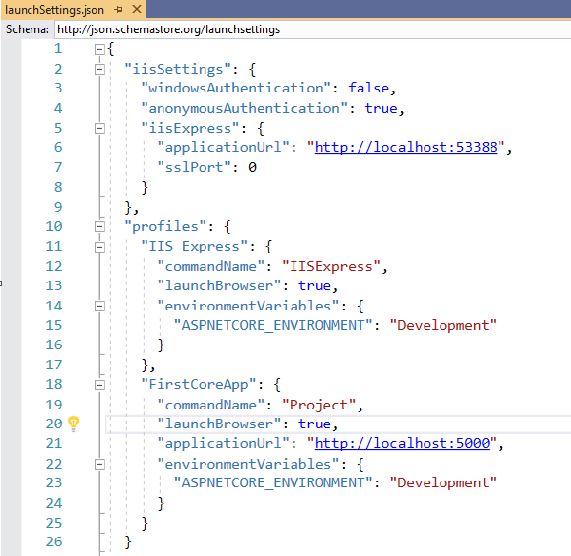Image resolution: width=571 pixels, height=556 pixels.
Task: Click line number 1 in the gutter
Action: [58, 48]
